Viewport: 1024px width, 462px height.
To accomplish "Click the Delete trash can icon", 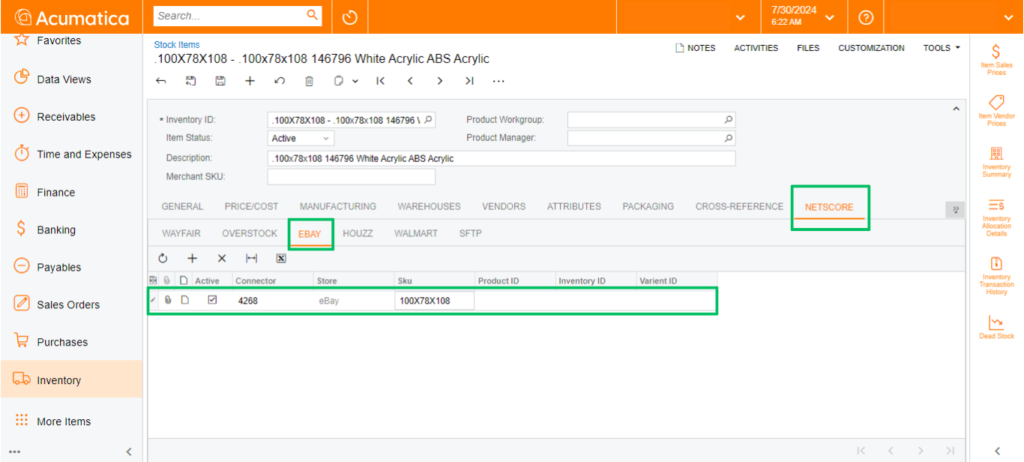I will tap(309, 81).
